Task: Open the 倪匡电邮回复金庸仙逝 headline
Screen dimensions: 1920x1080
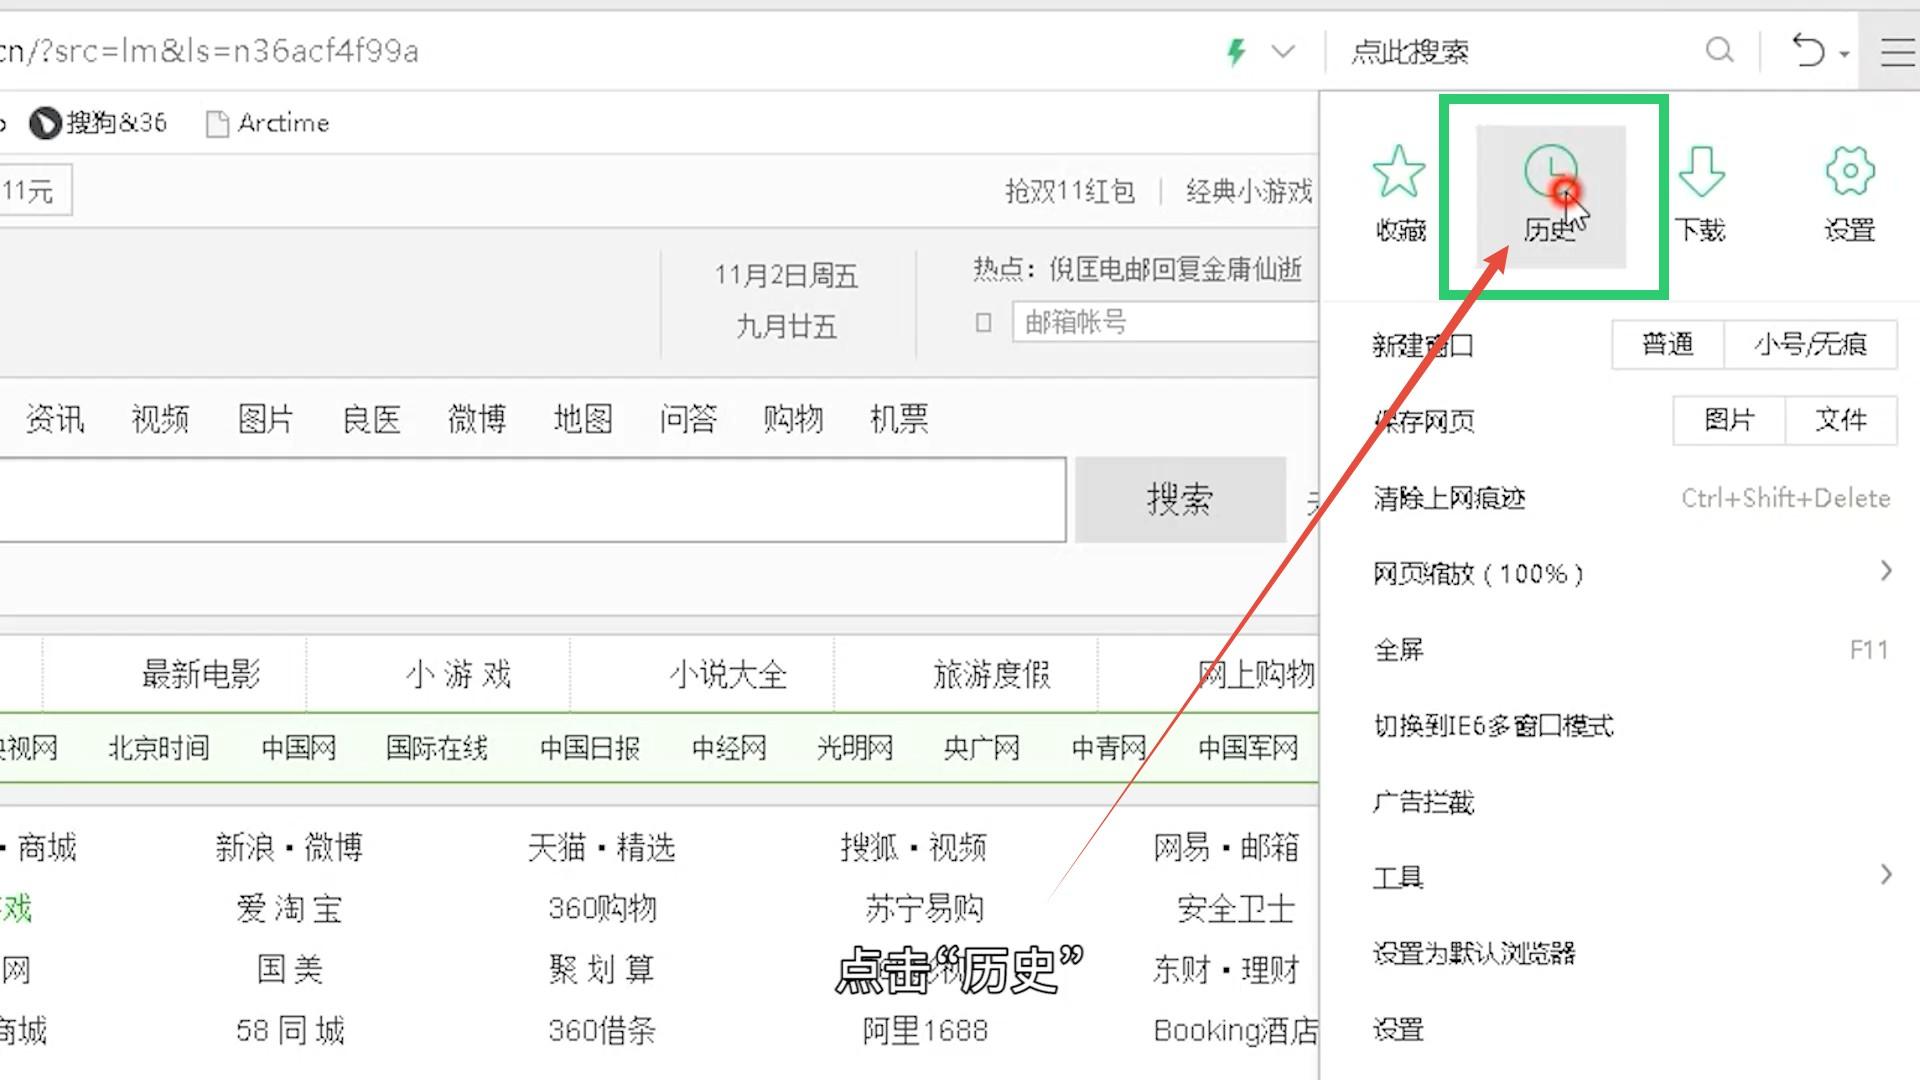Action: pos(1175,269)
